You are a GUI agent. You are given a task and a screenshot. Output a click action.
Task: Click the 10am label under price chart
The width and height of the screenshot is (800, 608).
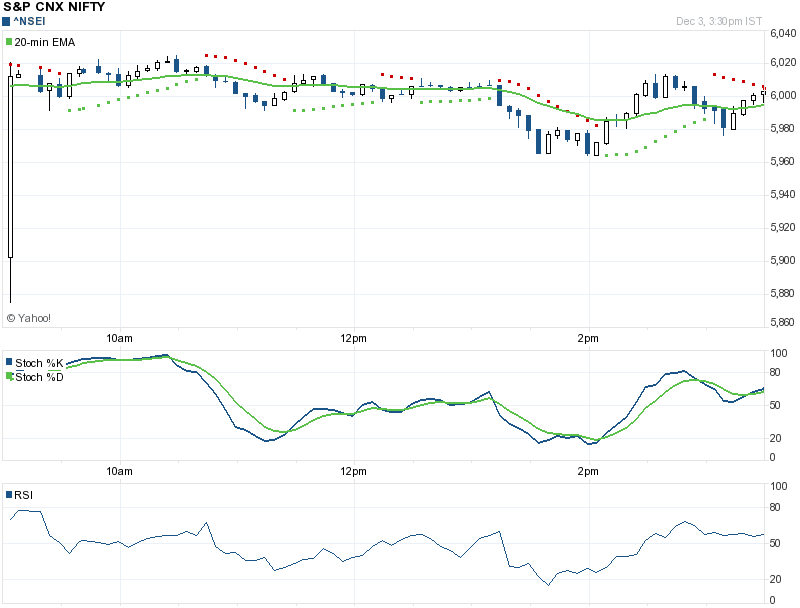coord(119,338)
